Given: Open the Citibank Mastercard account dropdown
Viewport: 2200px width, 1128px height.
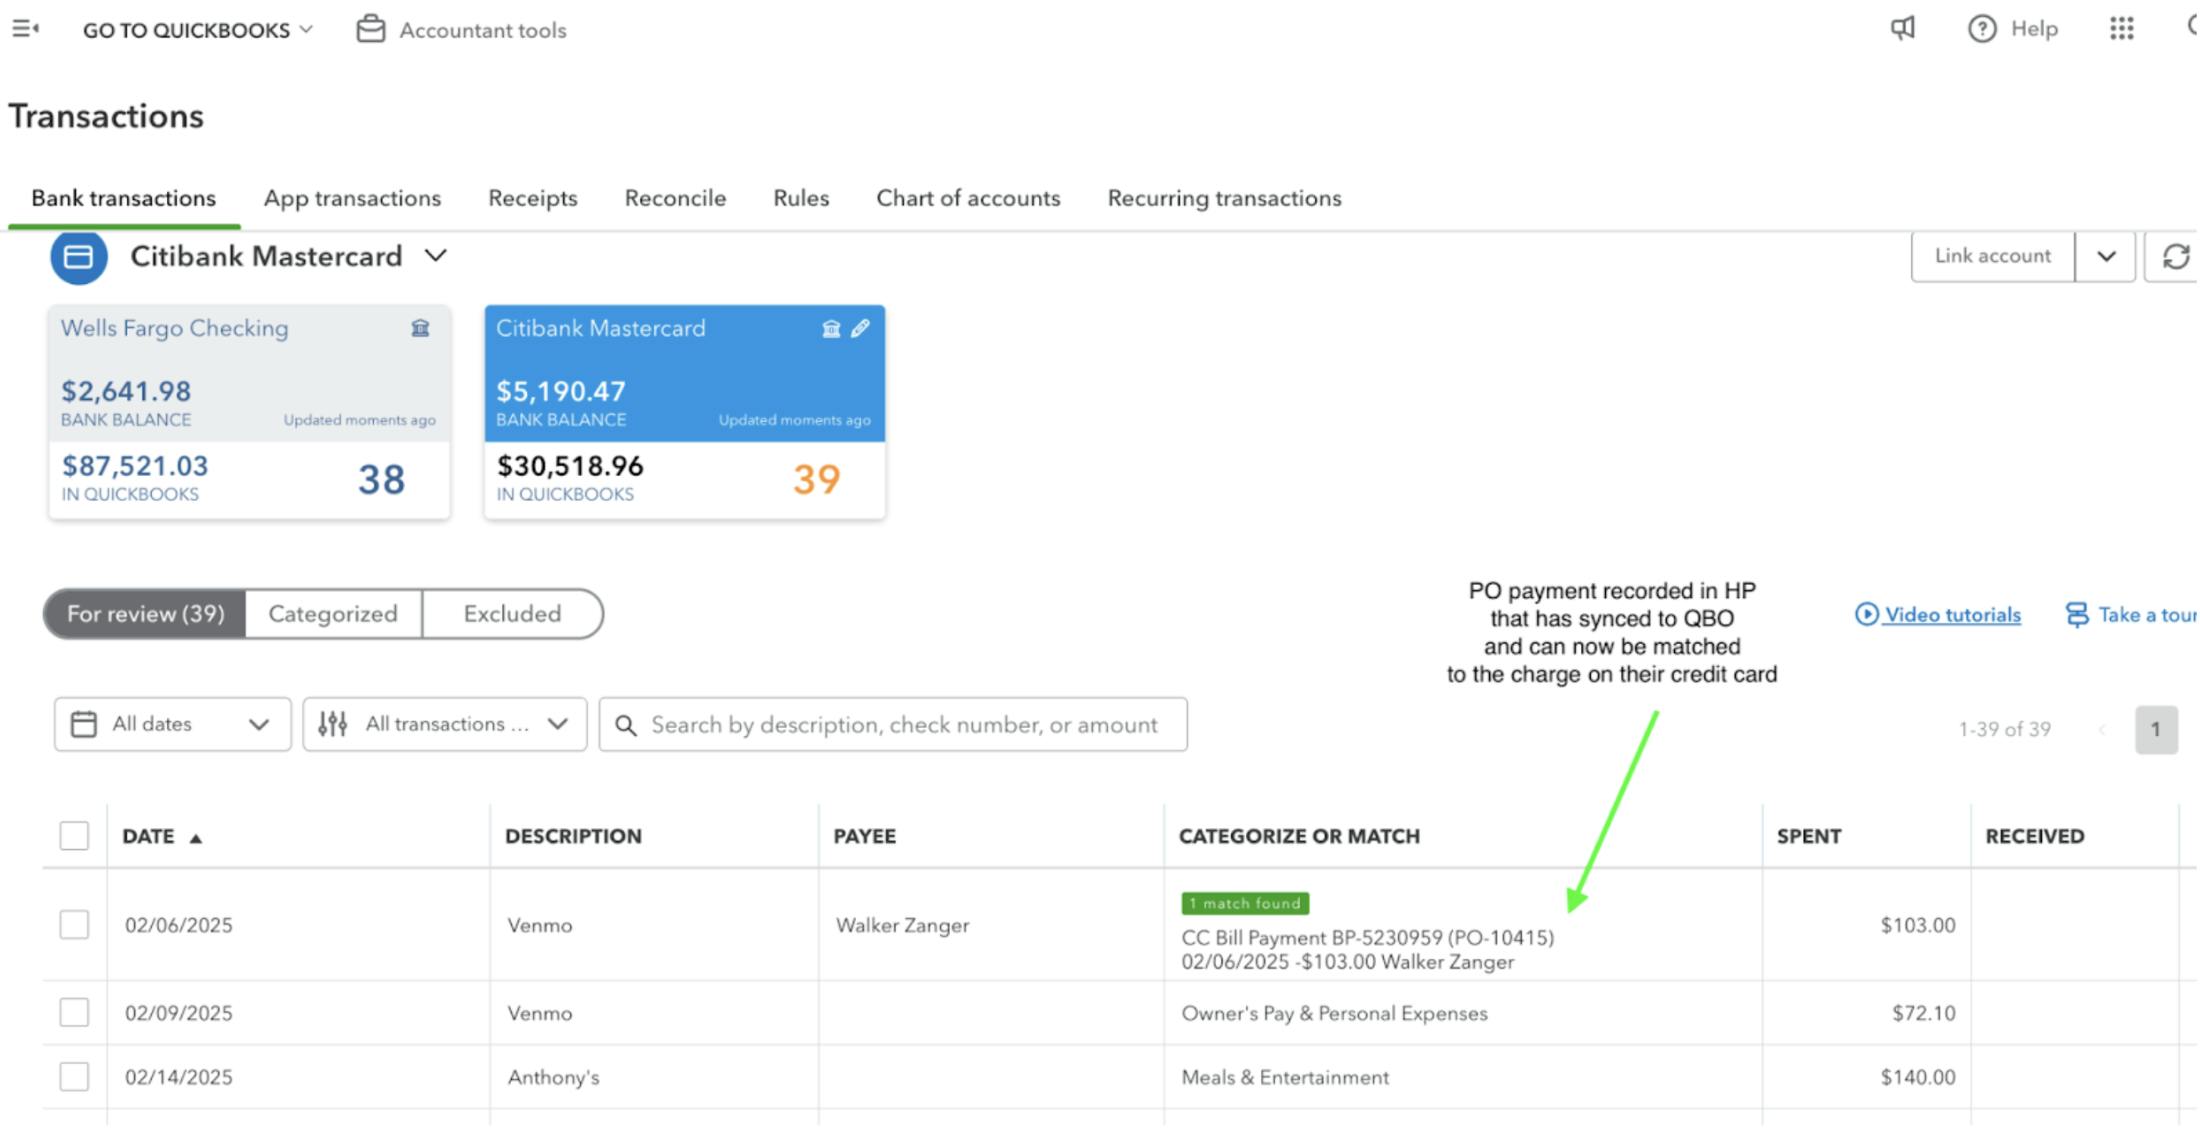Looking at the screenshot, I should tap(436, 256).
